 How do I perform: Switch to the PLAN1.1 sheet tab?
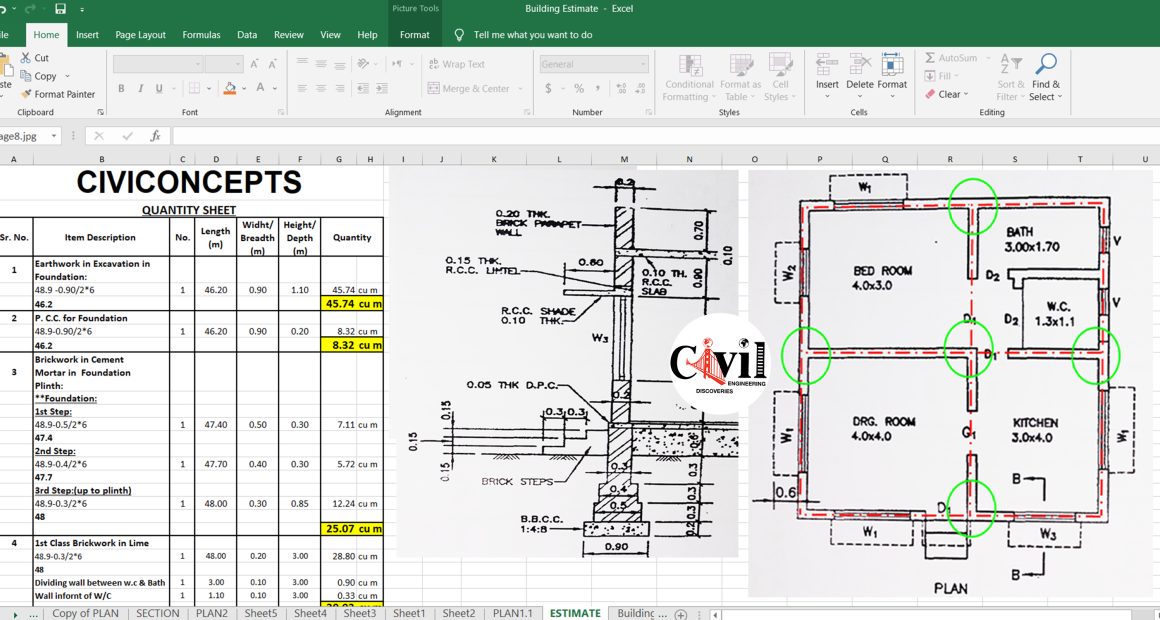point(513,613)
